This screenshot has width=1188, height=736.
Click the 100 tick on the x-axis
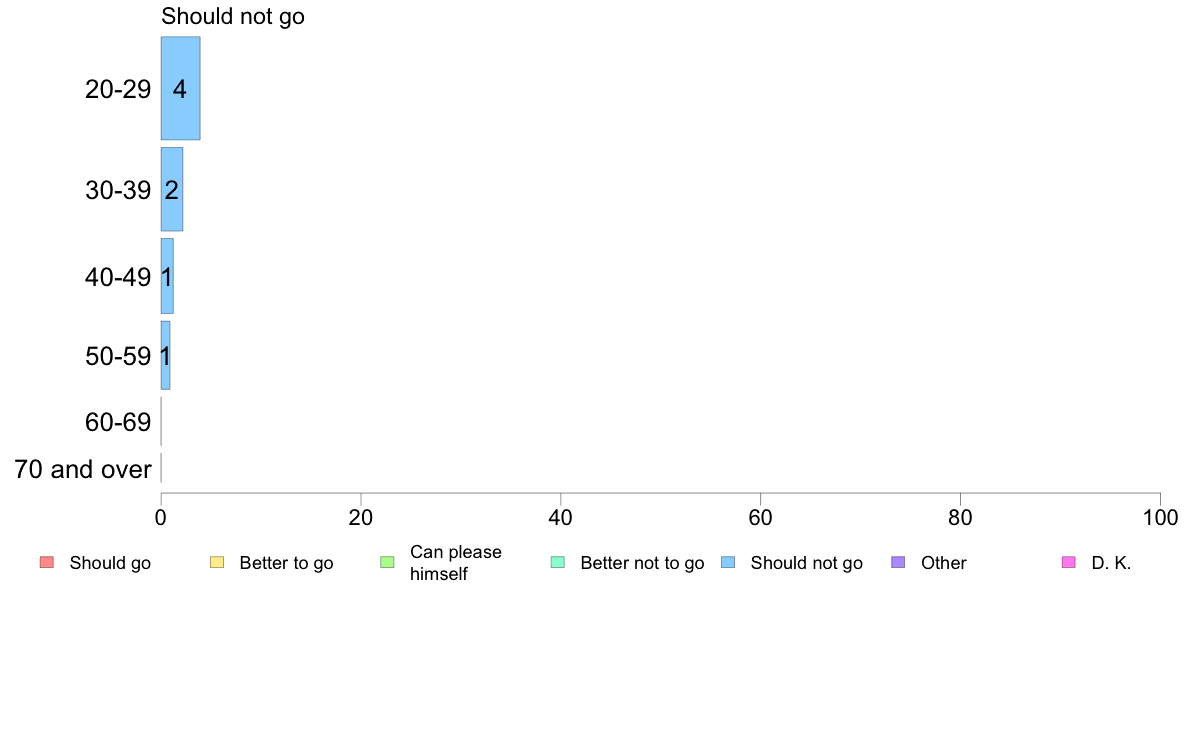tap(1160, 518)
